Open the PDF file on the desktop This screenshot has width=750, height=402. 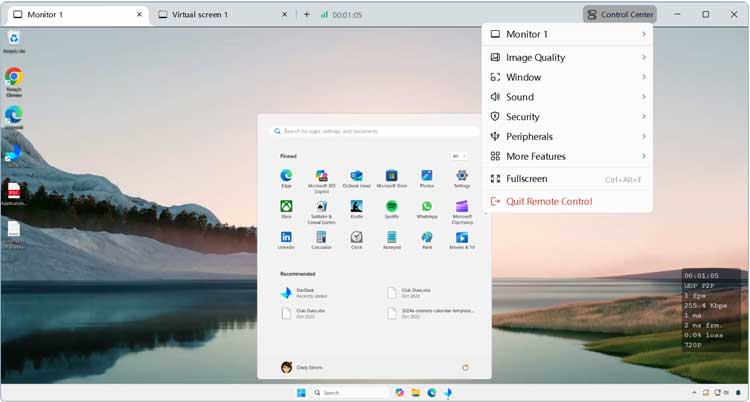pyautogui.click(x=14, y=194)
